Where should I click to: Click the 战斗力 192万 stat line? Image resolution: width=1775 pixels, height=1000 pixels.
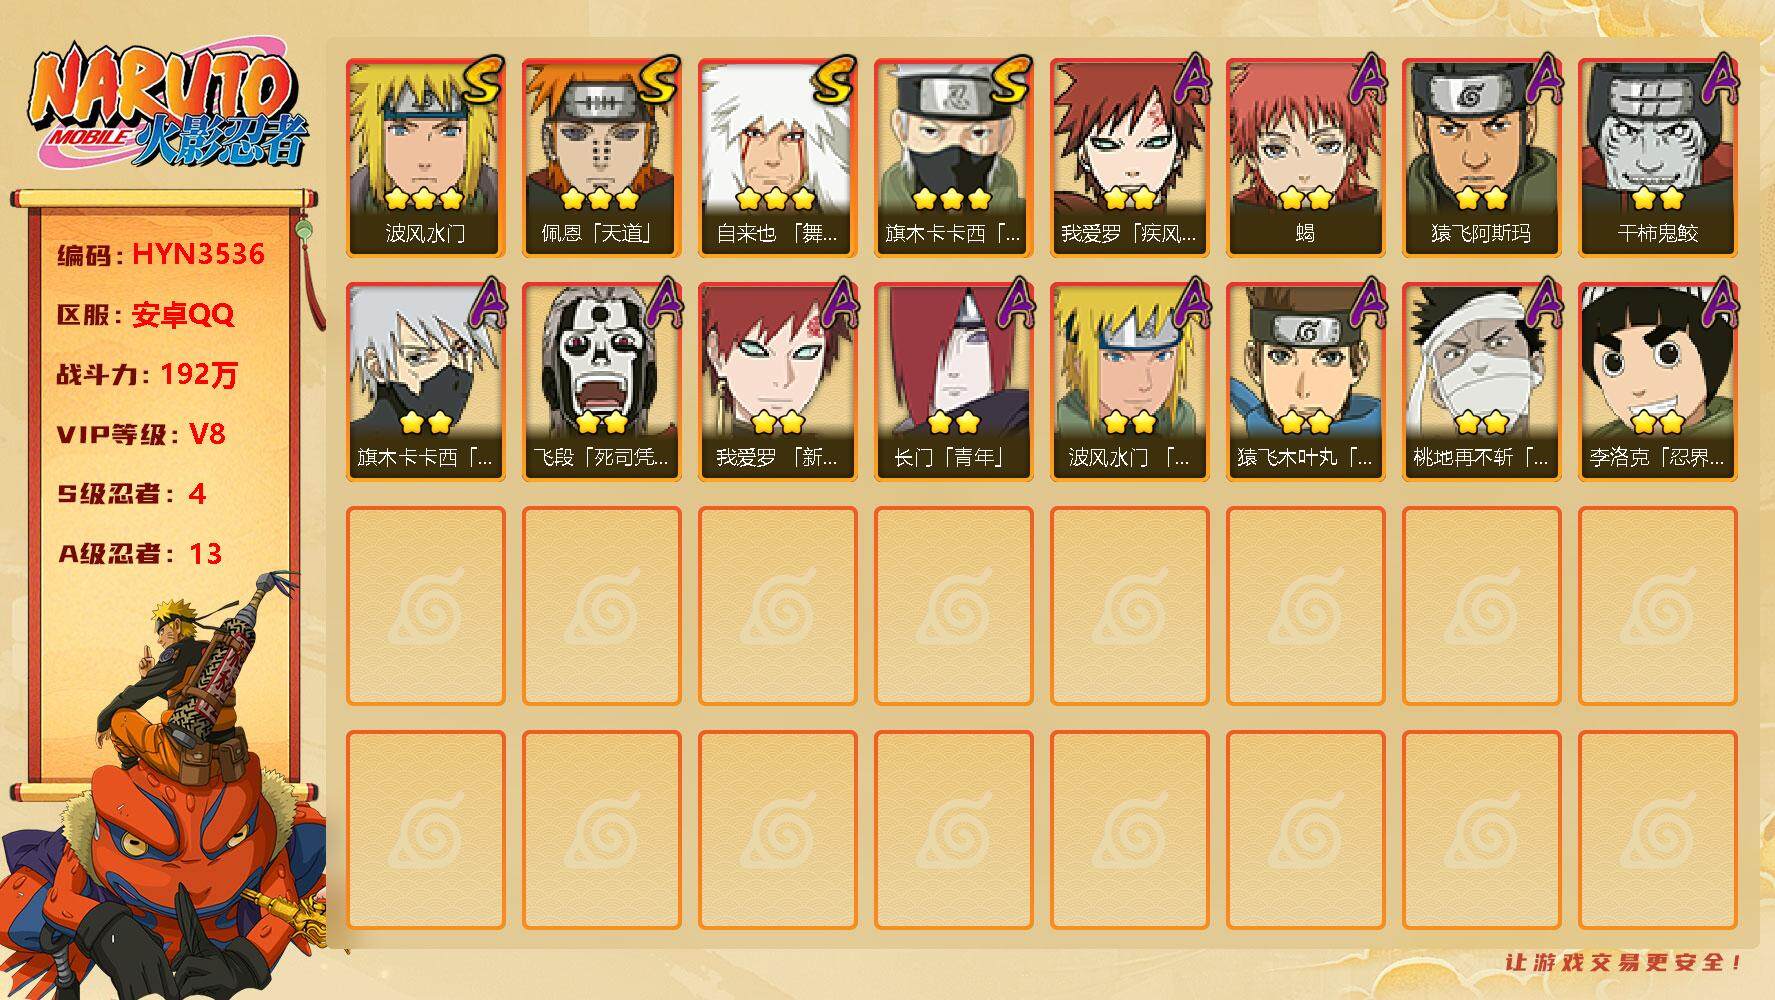[148, 374]
